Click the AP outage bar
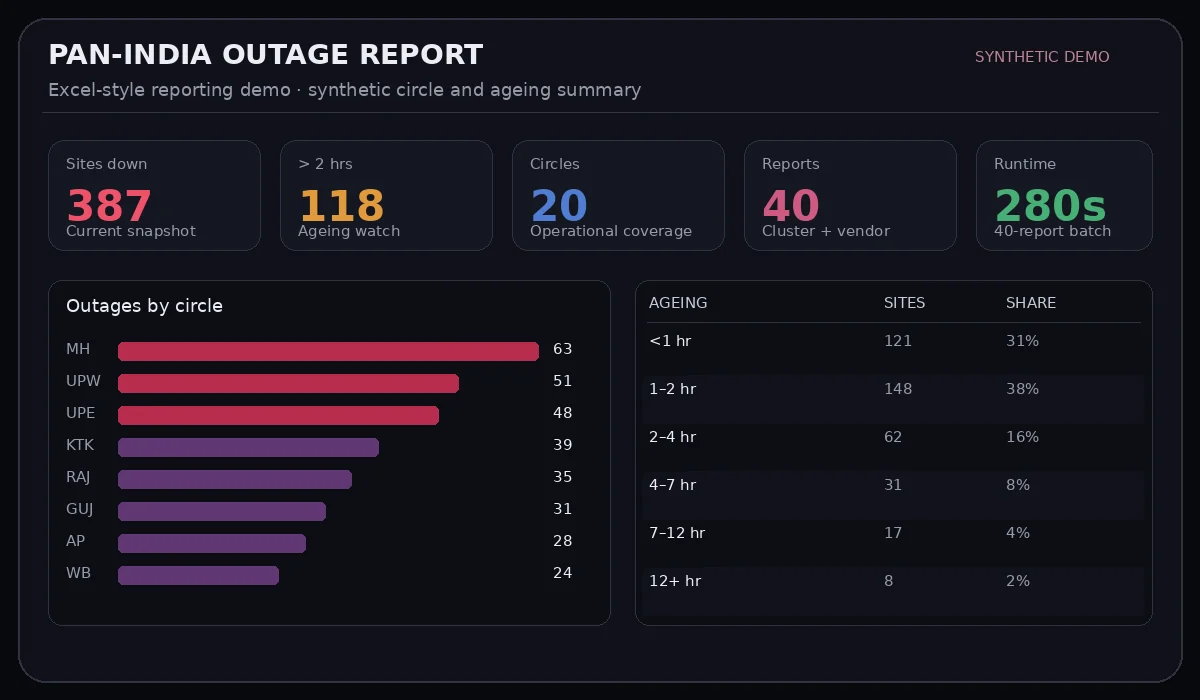This screenshot has height=700, width=1200. coord(212,543)
